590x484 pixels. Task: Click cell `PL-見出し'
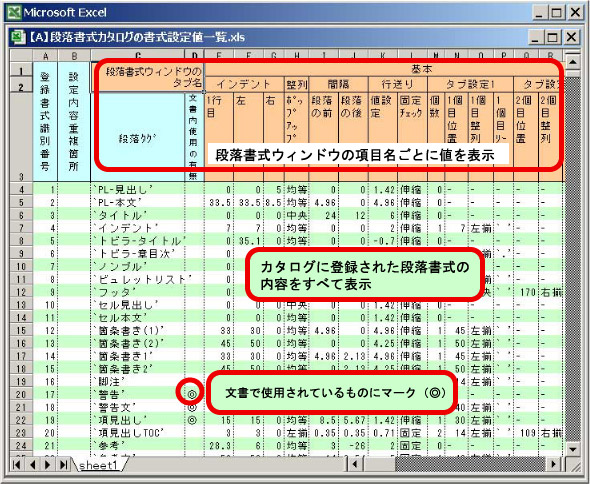click(x=138, y=189)
